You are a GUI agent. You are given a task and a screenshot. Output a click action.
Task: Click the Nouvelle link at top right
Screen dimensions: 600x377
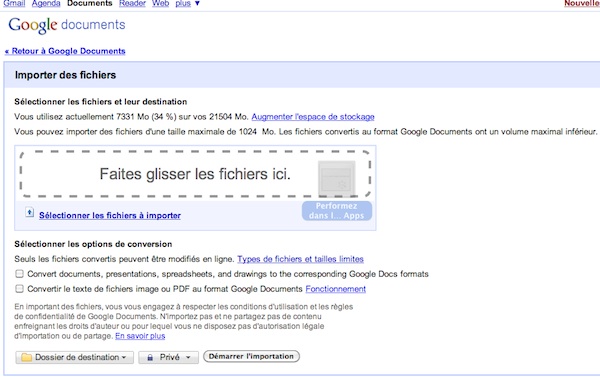tap(582, 3)
